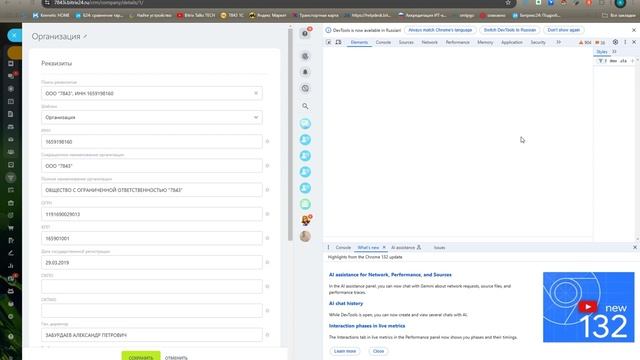Toggle the :hov element state button

(x=613, y=61)
